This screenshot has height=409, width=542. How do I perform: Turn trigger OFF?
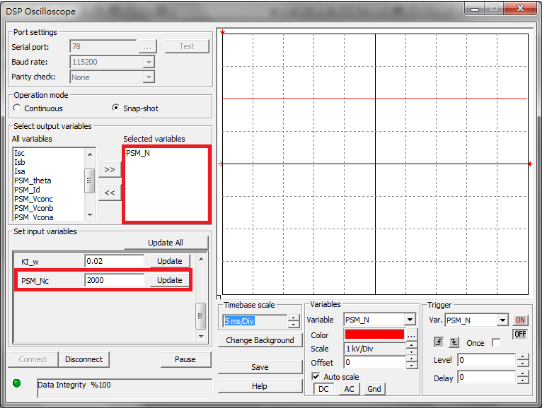tap(520, 334)
